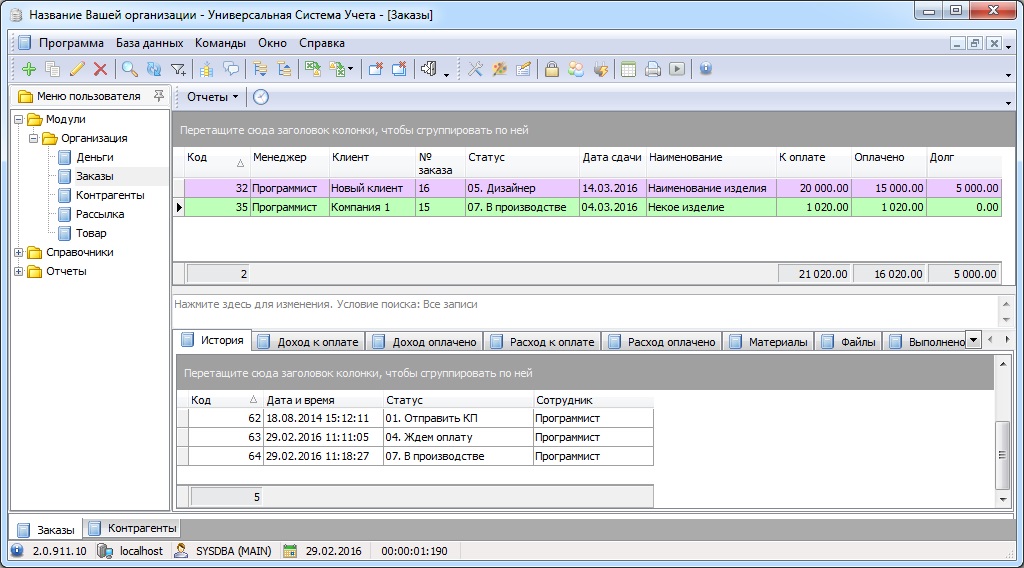
Task: Open the База данных menu
Action: [150, 43]
